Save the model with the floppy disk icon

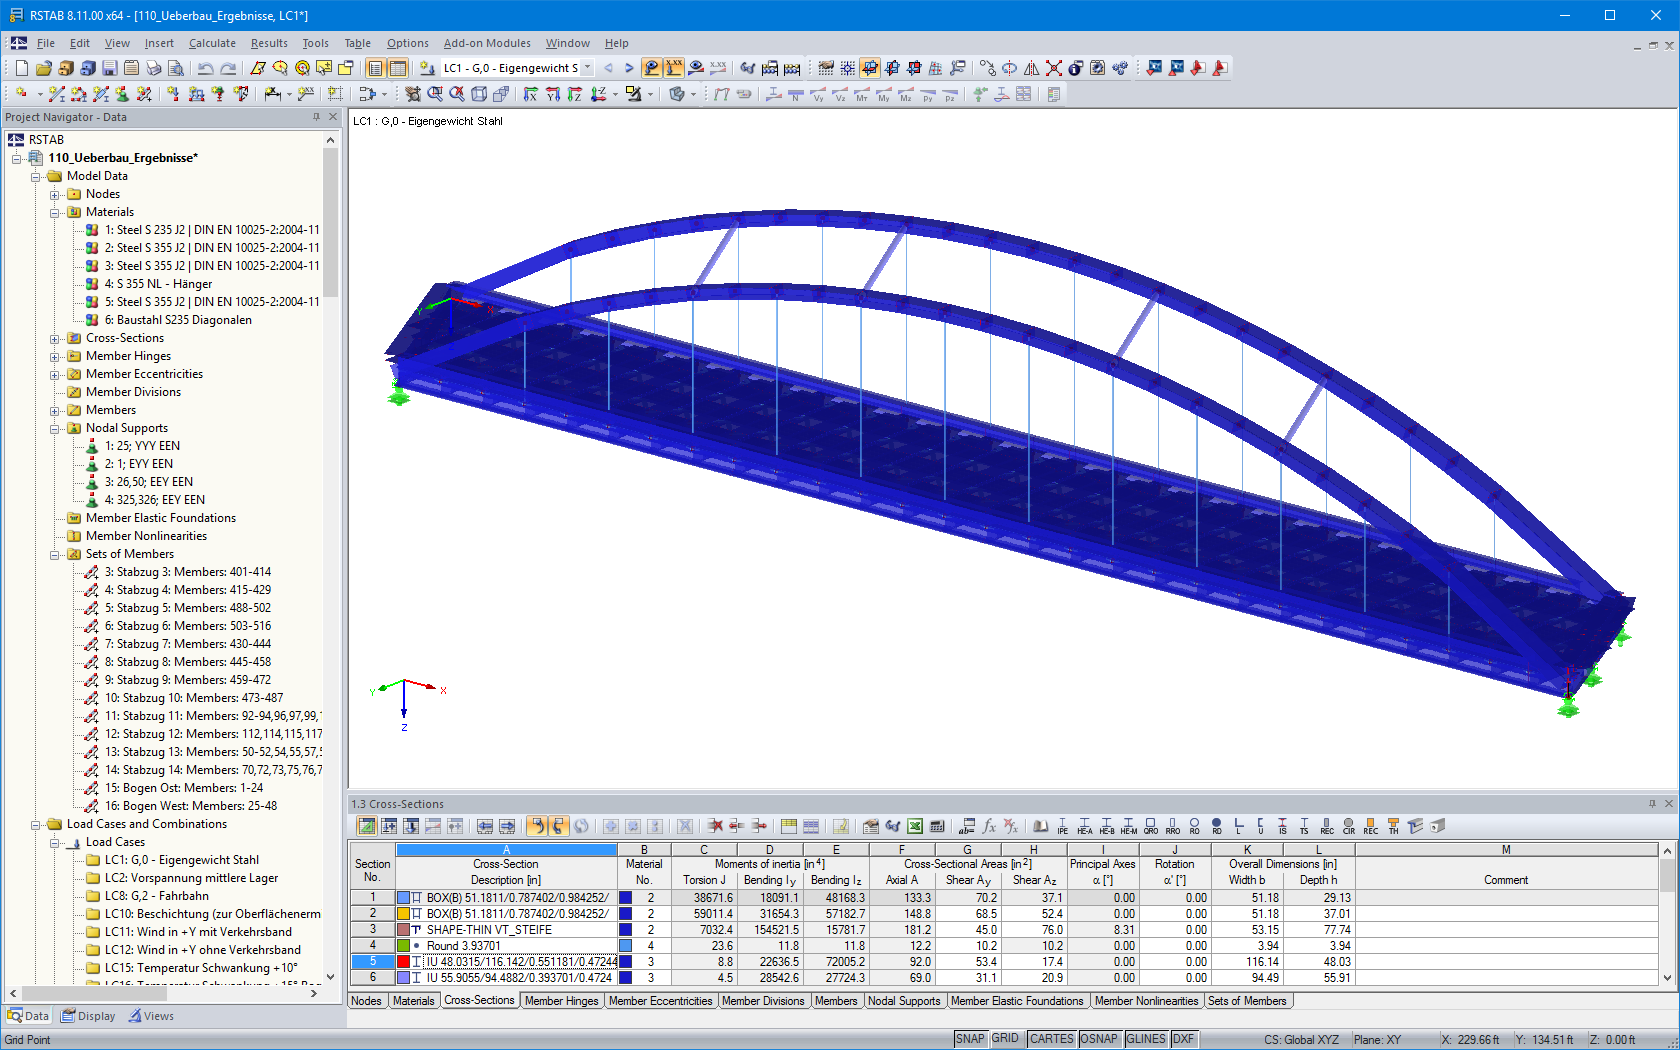pos(110,68)
